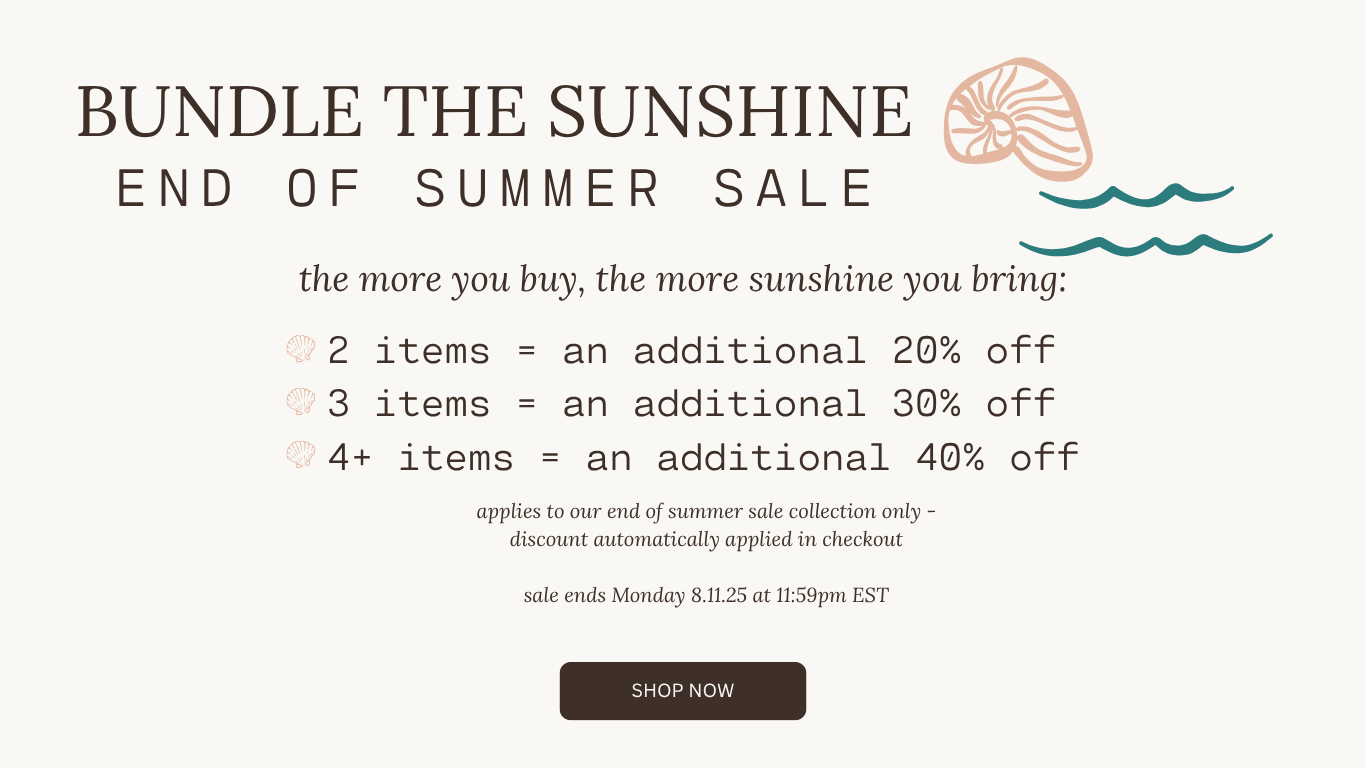Click the '4+ items = an additional 40% off' line
Viewport: 1366px width, 768px height.
pyautogui.click(x=704, y=458)
